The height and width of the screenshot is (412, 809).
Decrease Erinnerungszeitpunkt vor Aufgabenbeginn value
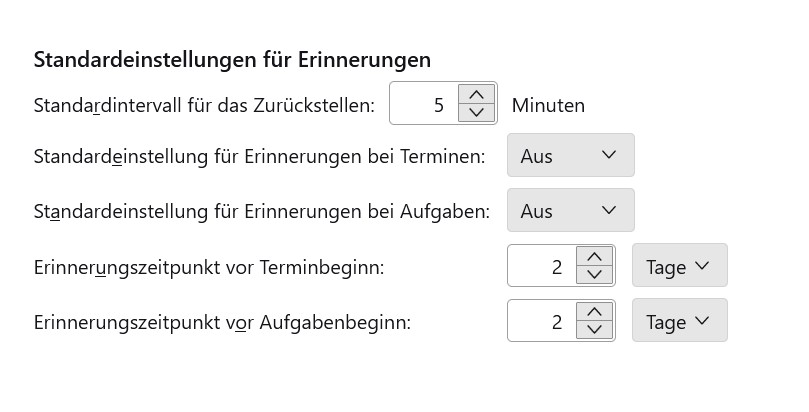595,331
